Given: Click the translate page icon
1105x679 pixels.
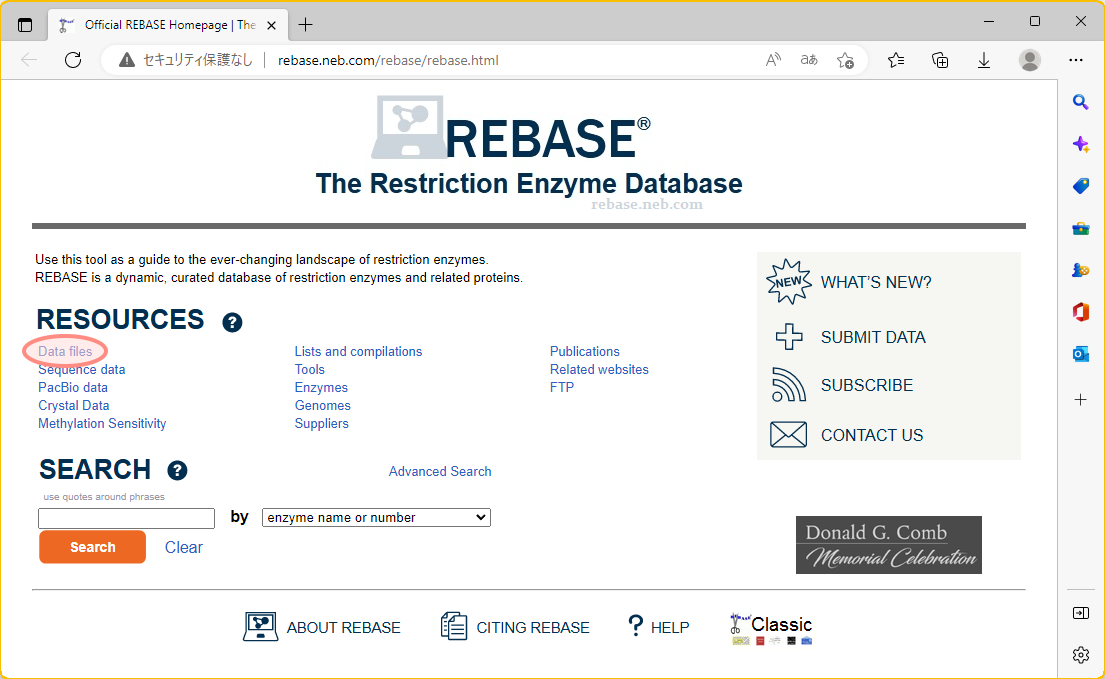Looking at the screenshot, I should pyautogui.click(x=809, y=60).
